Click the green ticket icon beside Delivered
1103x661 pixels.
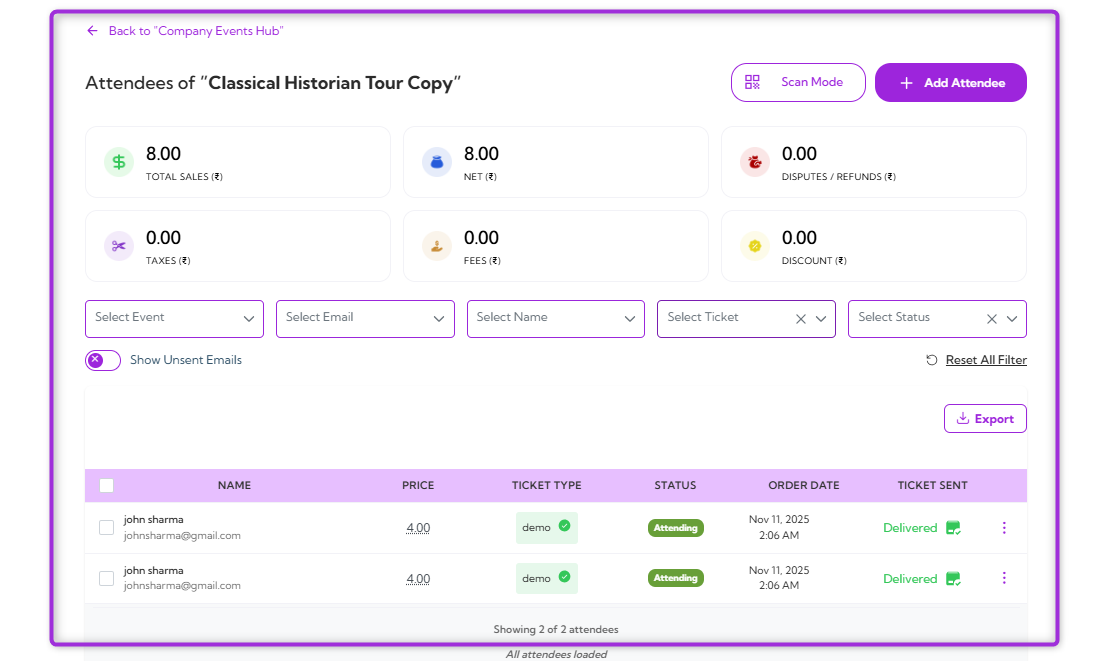point(952,527)
